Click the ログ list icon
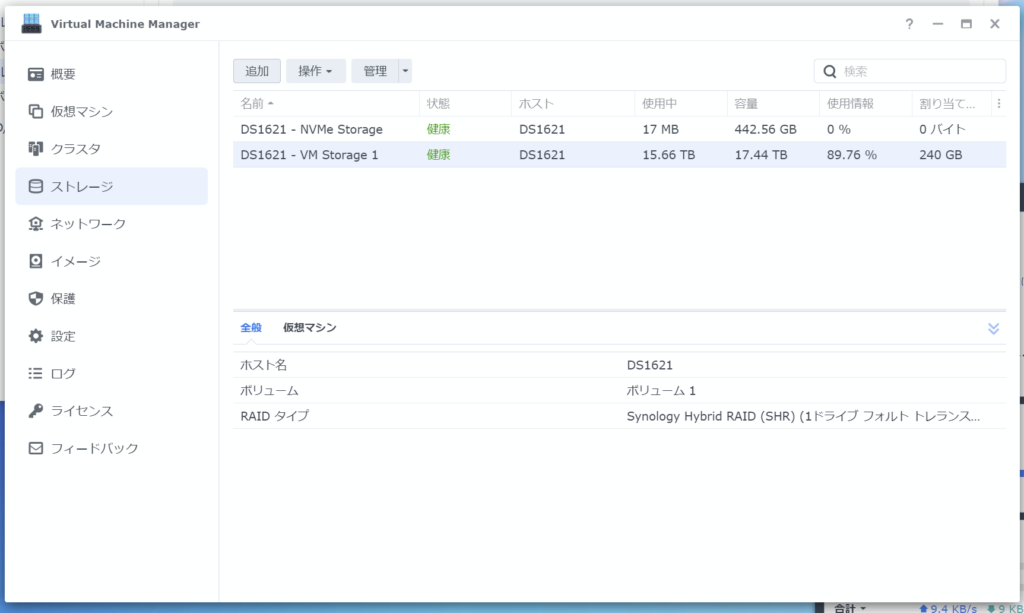This screenshot has height=613, width=1024. click(x=35, y=373)
